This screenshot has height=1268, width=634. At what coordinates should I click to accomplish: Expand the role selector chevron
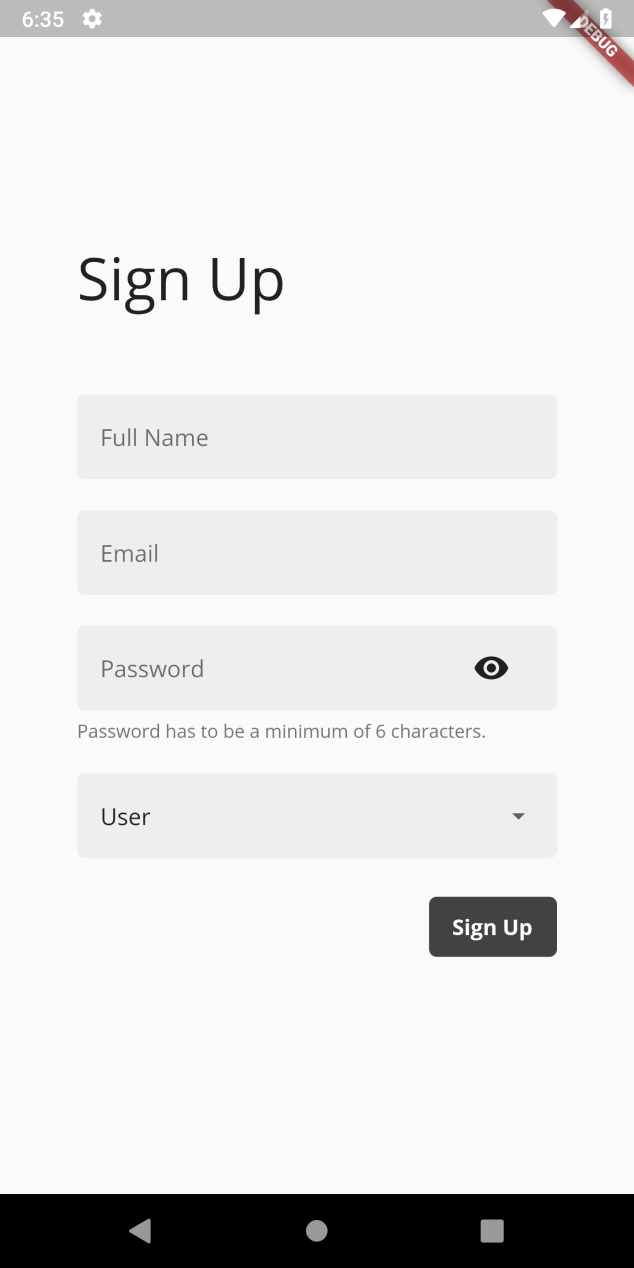pos(519,816)
